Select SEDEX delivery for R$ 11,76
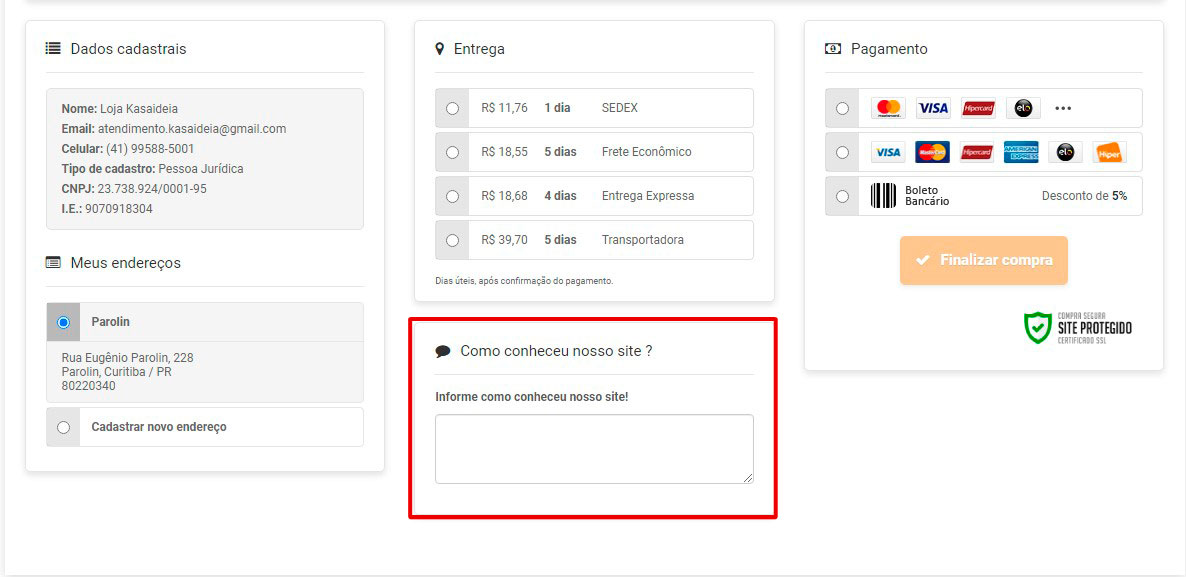The height and width of the screenshot is (577, 1186). pos(453,108)
